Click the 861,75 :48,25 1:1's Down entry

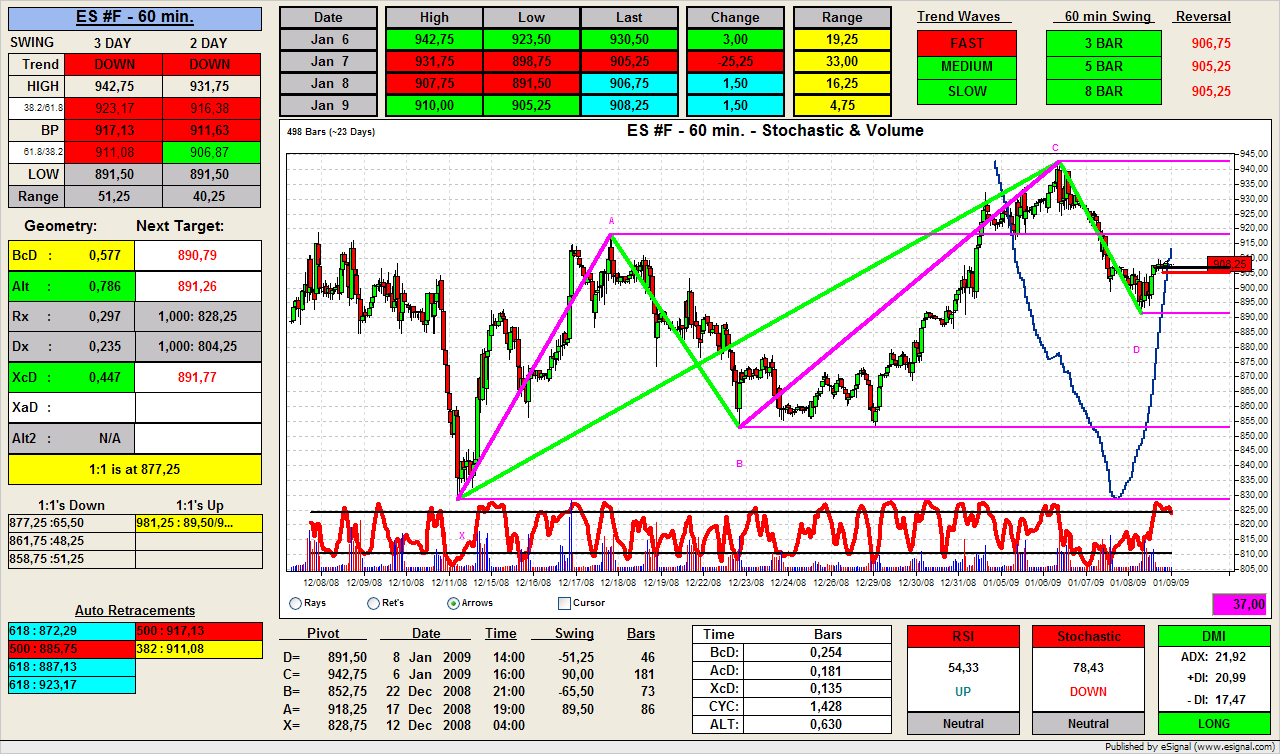(71, 541)
